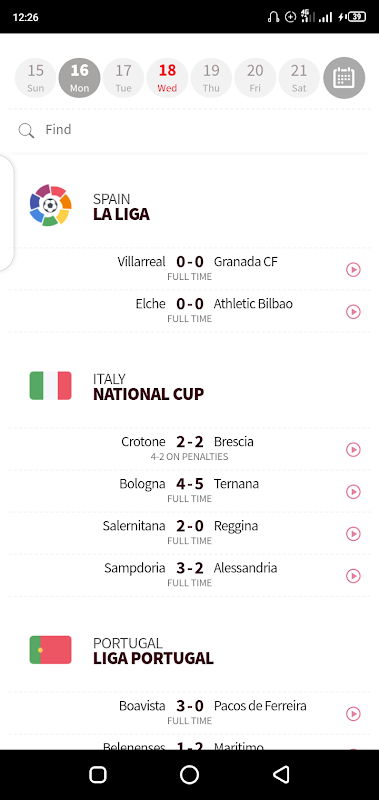Viewport: 379px width, 800px height.
Task: Choose Thursday 19 in date strip
Action: [211, 78]
